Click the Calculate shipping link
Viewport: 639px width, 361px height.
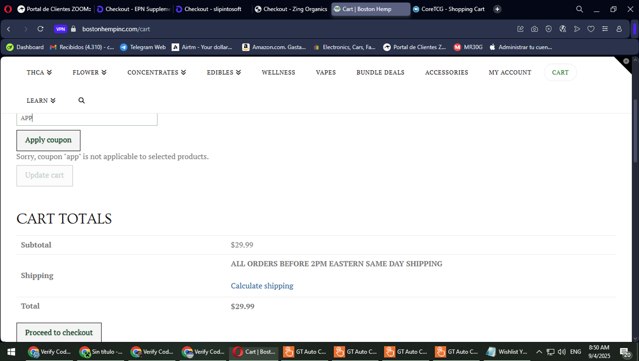[x=262, y=286]
